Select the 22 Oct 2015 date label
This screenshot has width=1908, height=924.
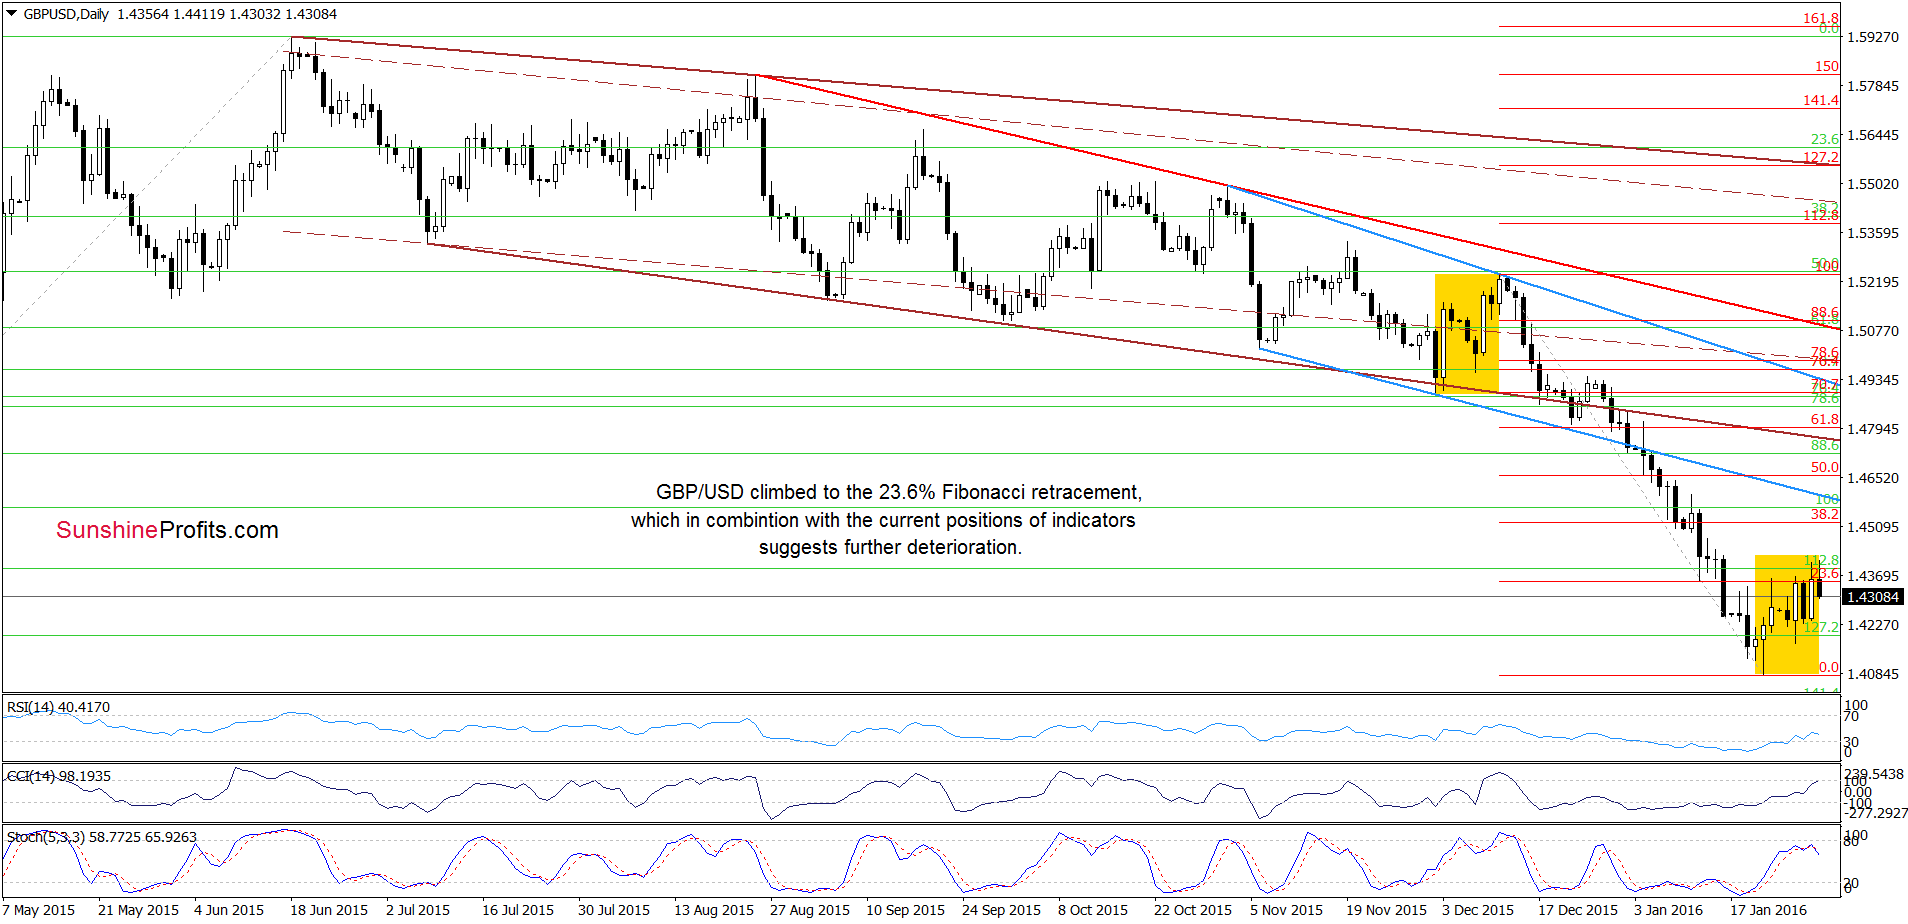click(1193, 910)
